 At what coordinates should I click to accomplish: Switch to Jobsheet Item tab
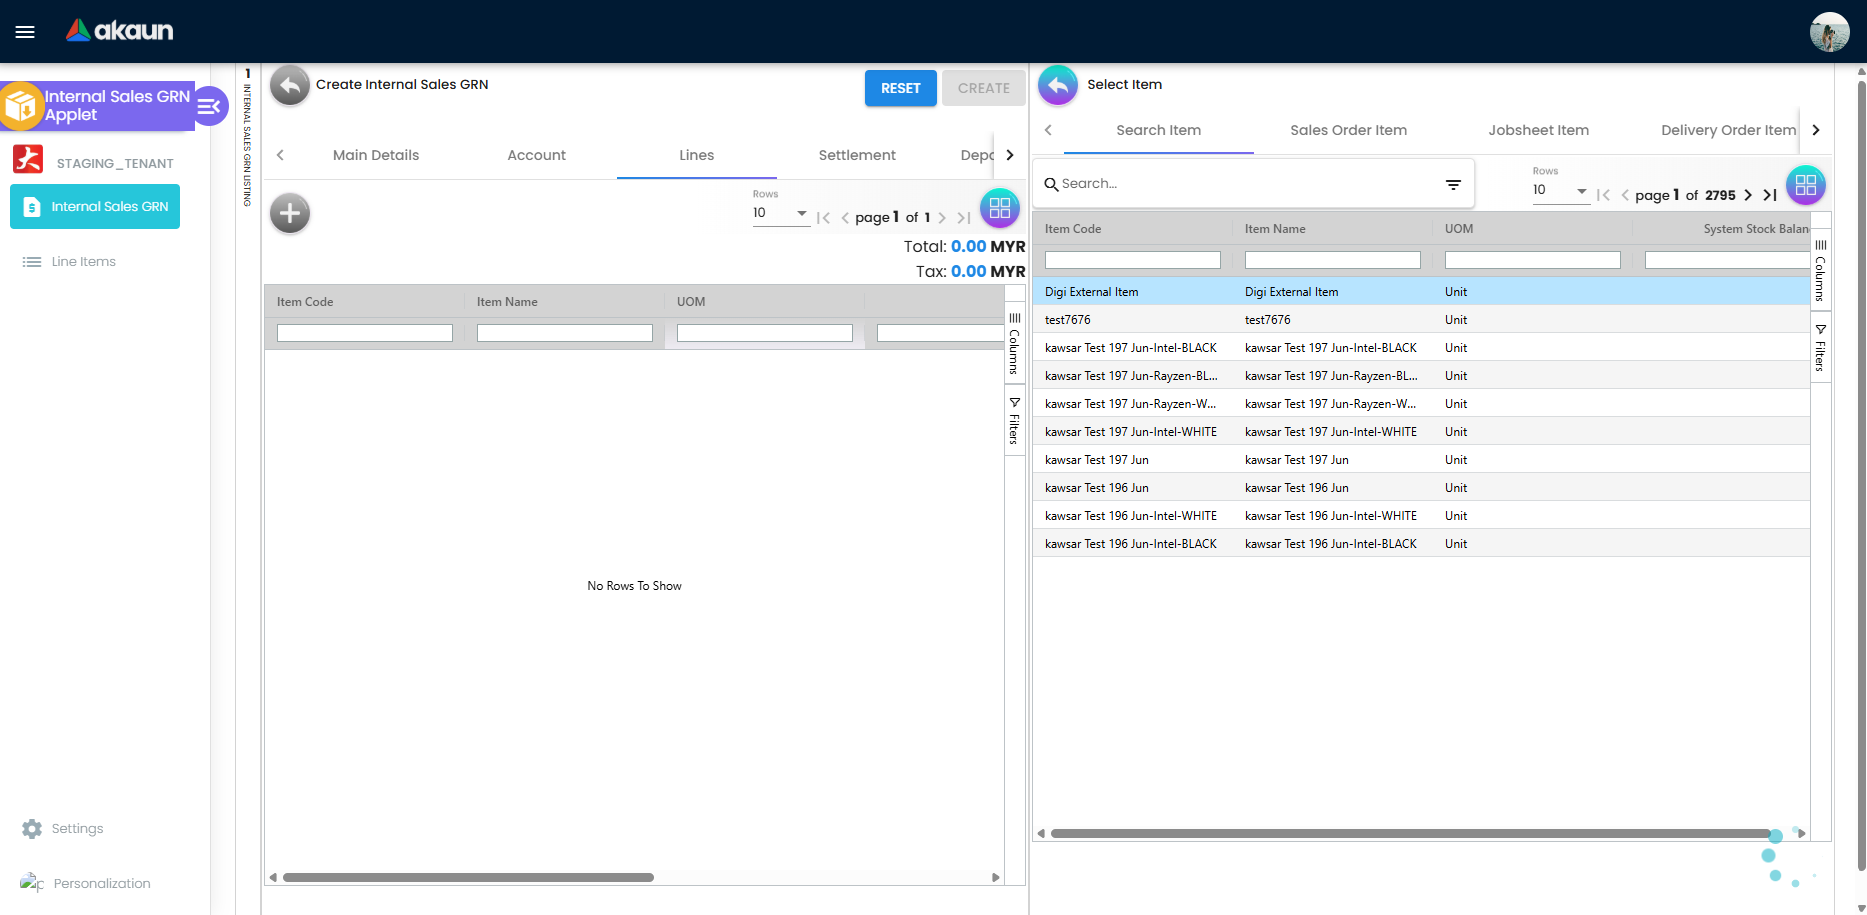(1538, 130)
